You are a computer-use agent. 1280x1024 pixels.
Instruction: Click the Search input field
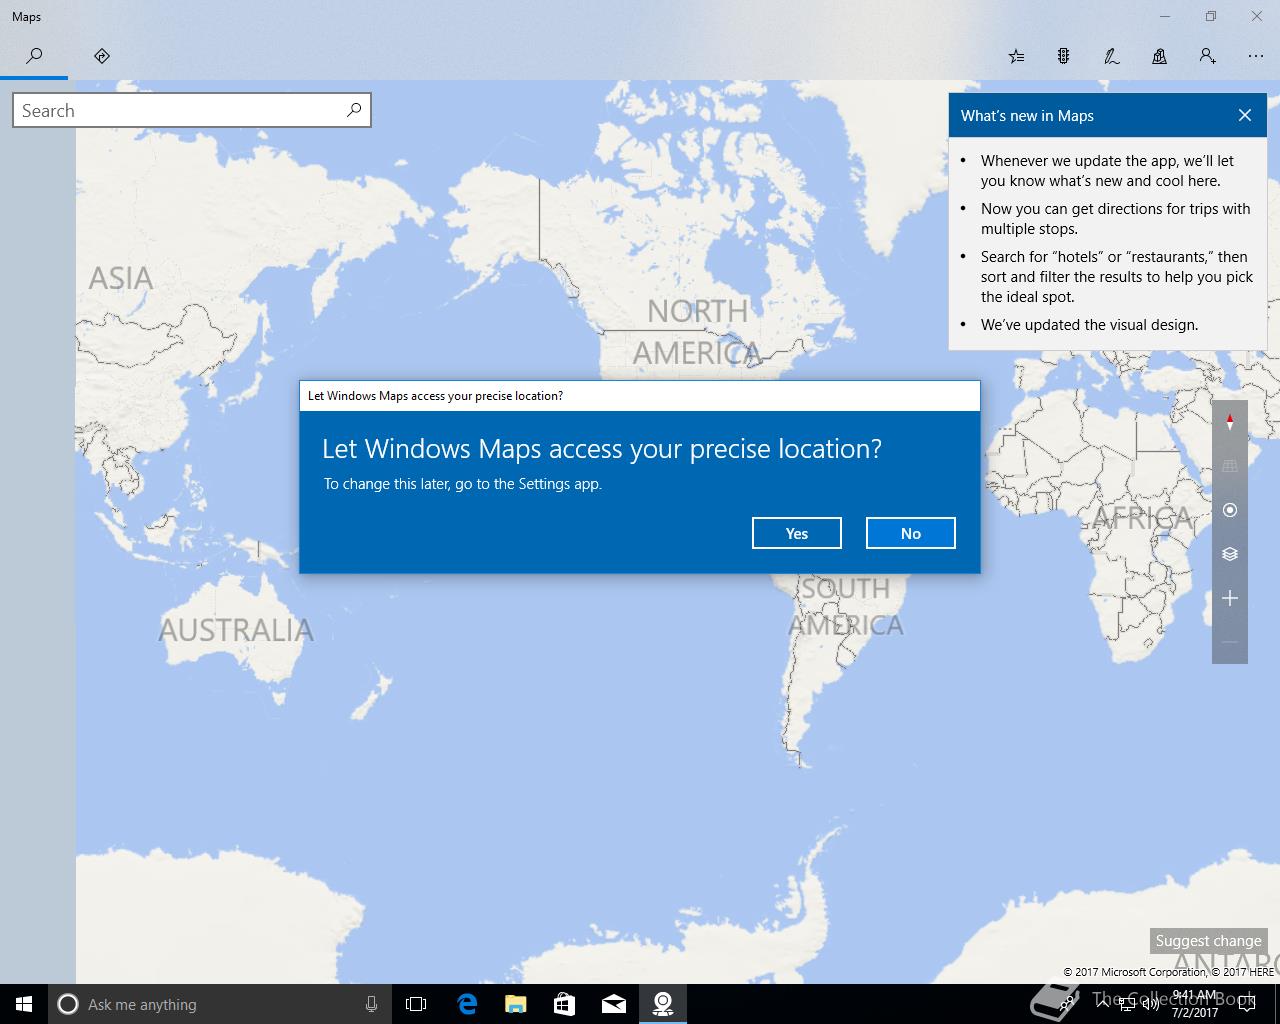(x=192, y=110)
